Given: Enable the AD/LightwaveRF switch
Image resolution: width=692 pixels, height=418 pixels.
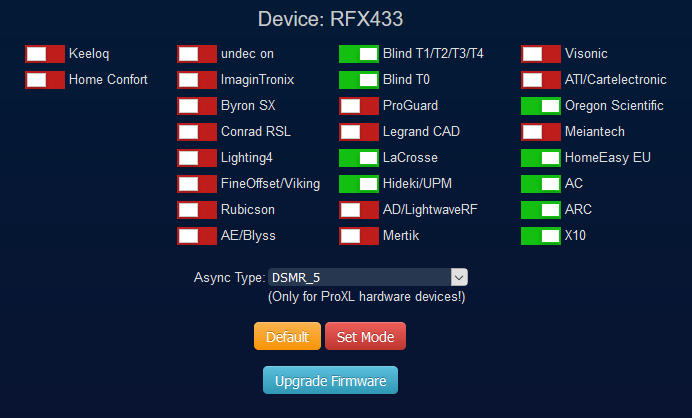Looking at the screenshot, I should point(359,210).
